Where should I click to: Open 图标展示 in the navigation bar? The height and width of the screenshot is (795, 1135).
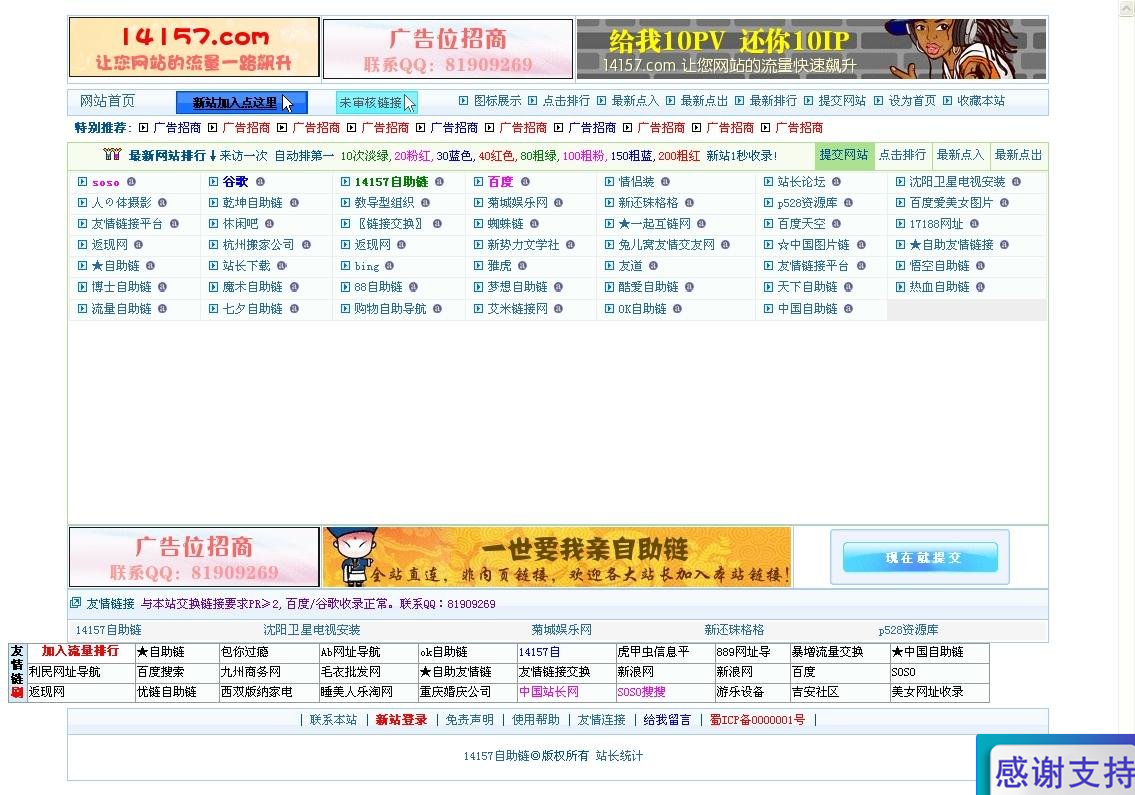tap(497, 101)
